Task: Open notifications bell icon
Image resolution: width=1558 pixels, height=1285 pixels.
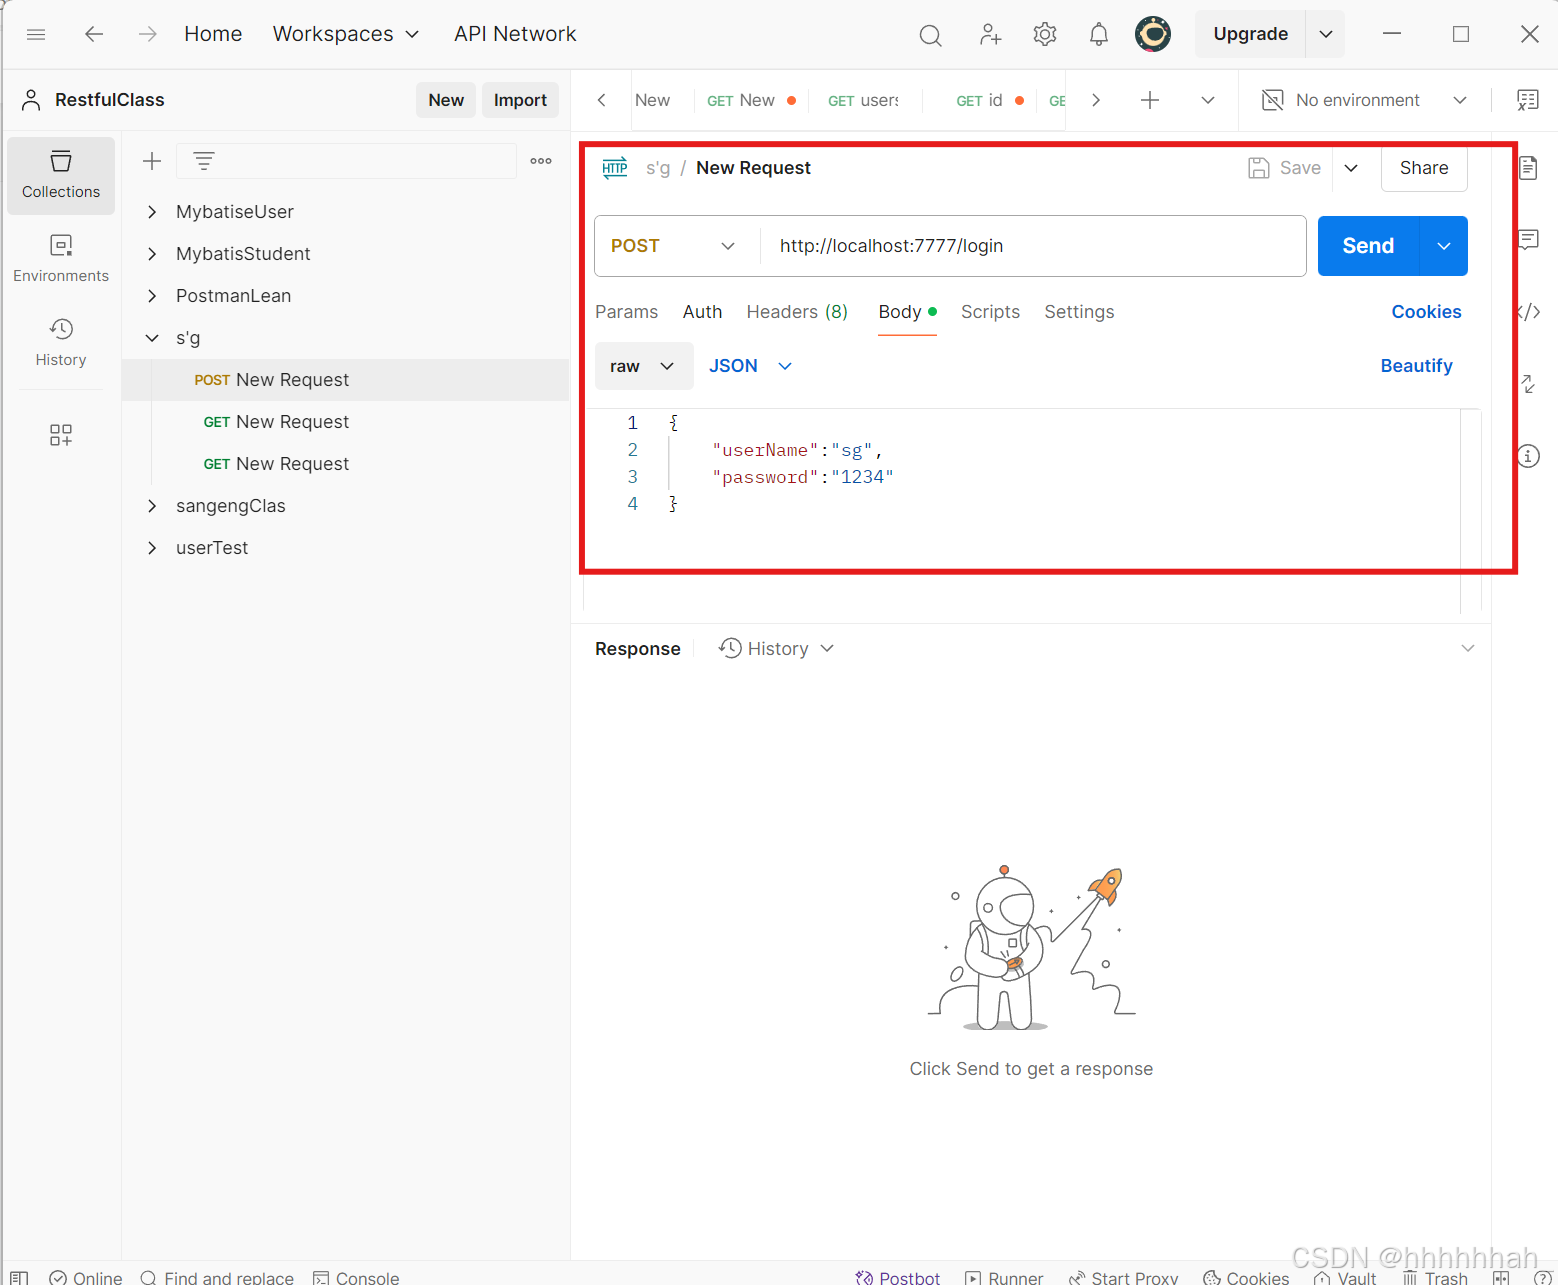Action: point(1099,35)
